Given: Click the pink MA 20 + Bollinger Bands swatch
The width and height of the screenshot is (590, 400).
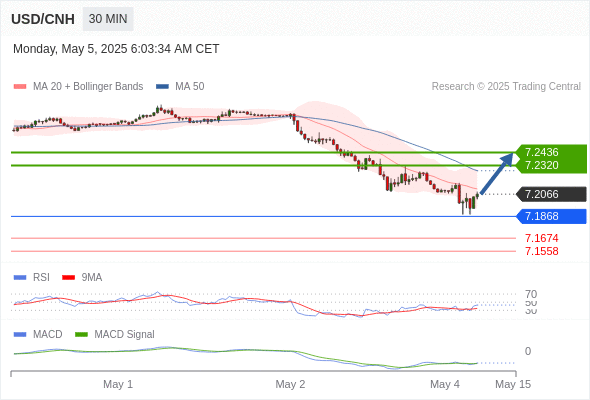Looking at the screenshot, I should pos(20,87).
